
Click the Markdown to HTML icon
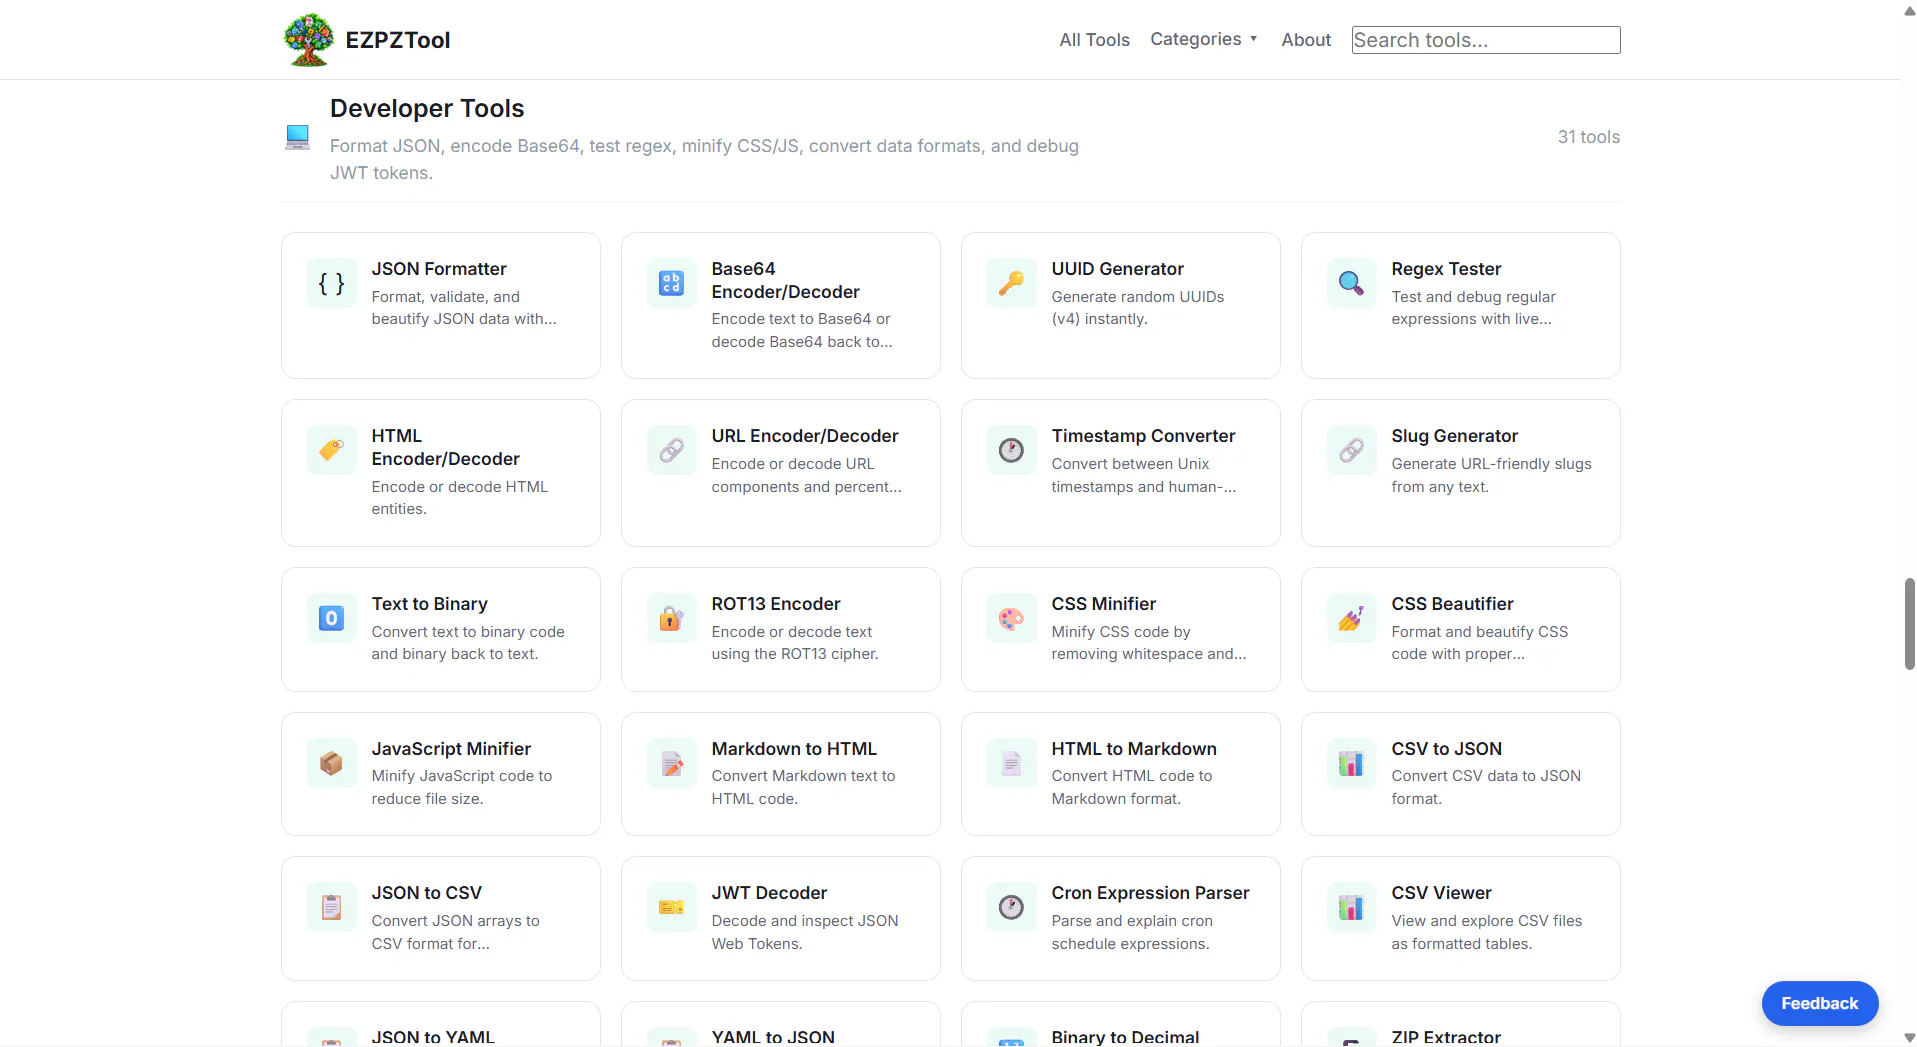(671, 763)
